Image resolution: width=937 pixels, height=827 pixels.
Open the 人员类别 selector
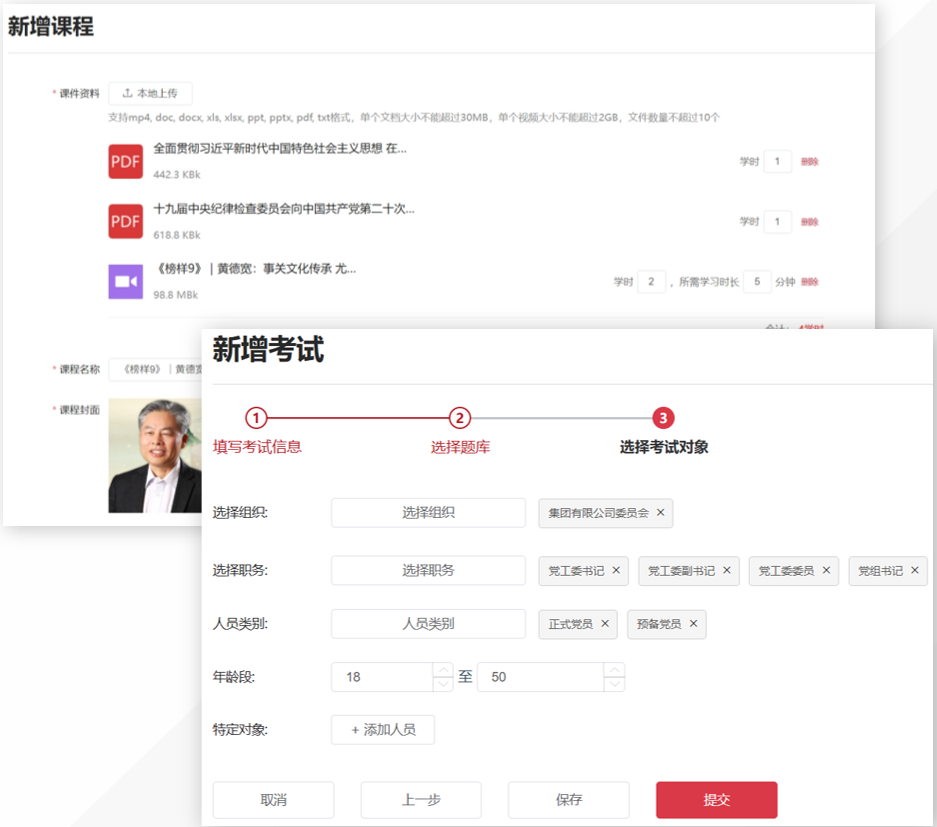point(428,623)
